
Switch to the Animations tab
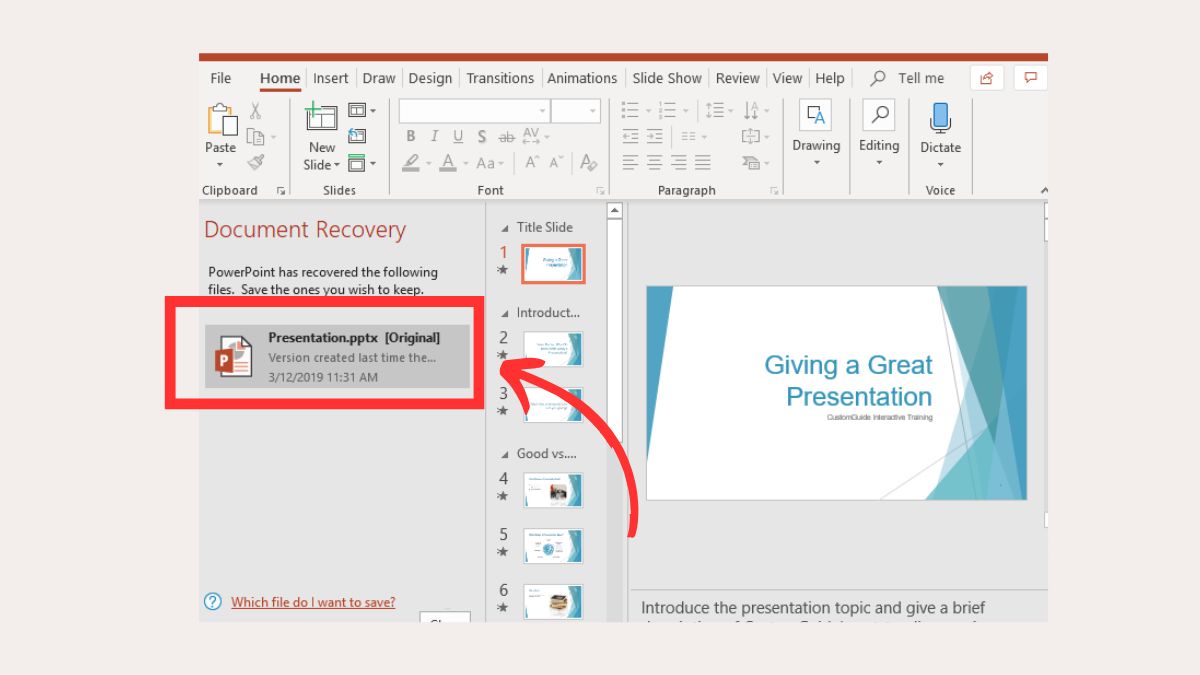(x=582, y=78)
